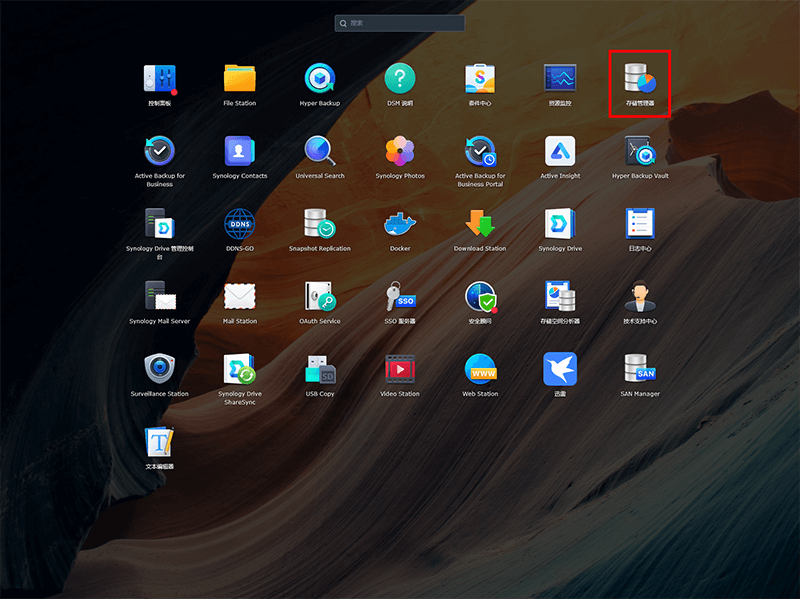The width and height of the screenshot is (800, 599).
Task: Launch Universal Search app
Action: coord(320,152)
